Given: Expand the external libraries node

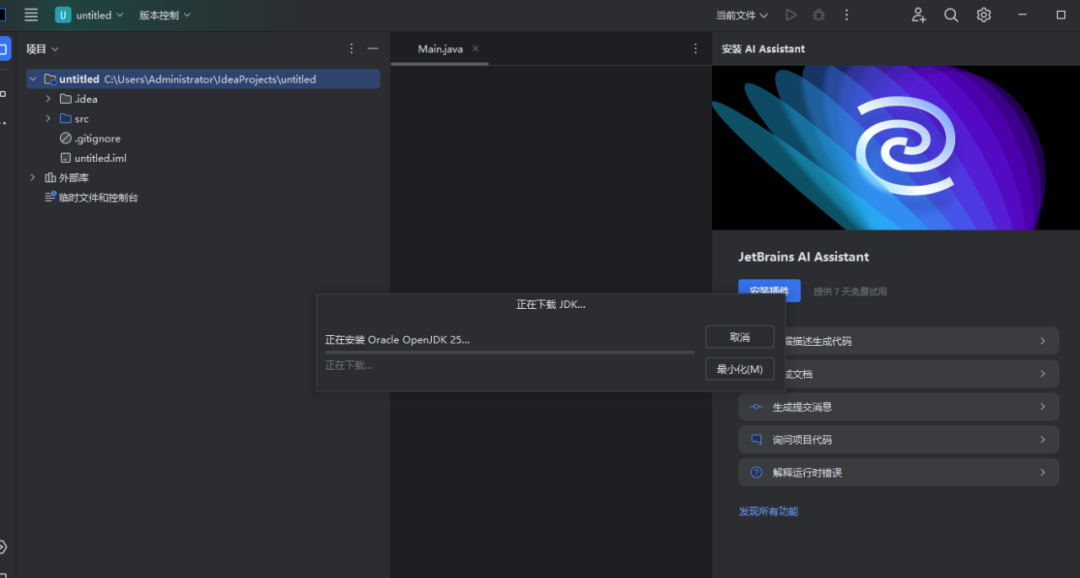Looking at the screenshot, I should tap(33, 178).
